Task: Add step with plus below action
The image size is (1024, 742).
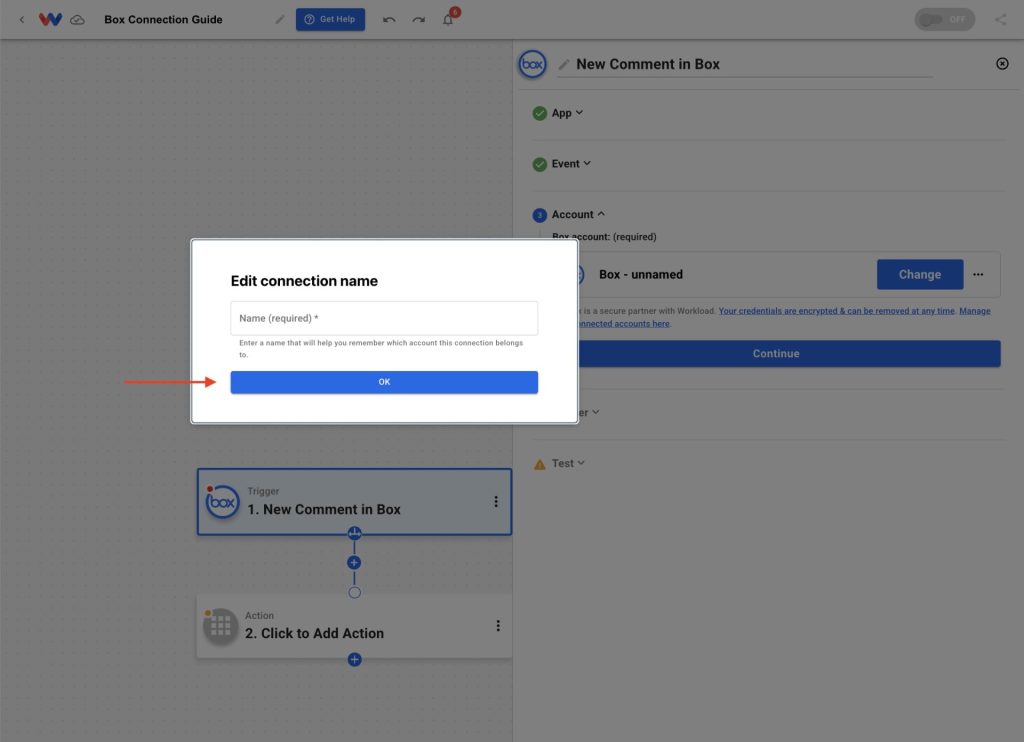Action: (355, 660)
